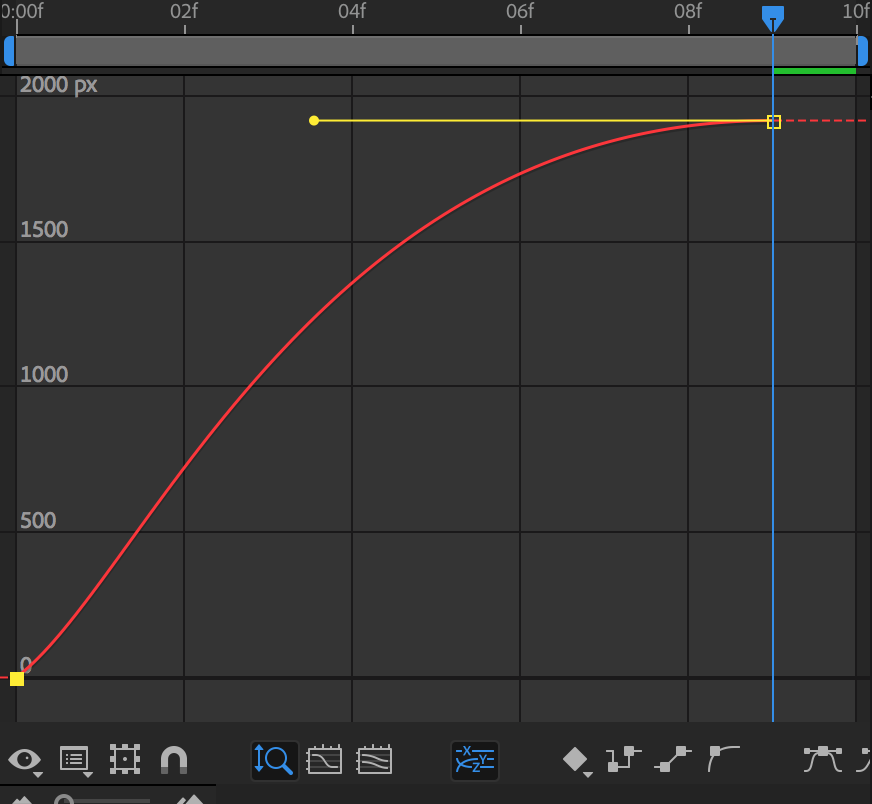The image size is (872, 804).
Task: Toggle Auto-zoom graph height
Action: pyautogui.click(x=274, y=760)
